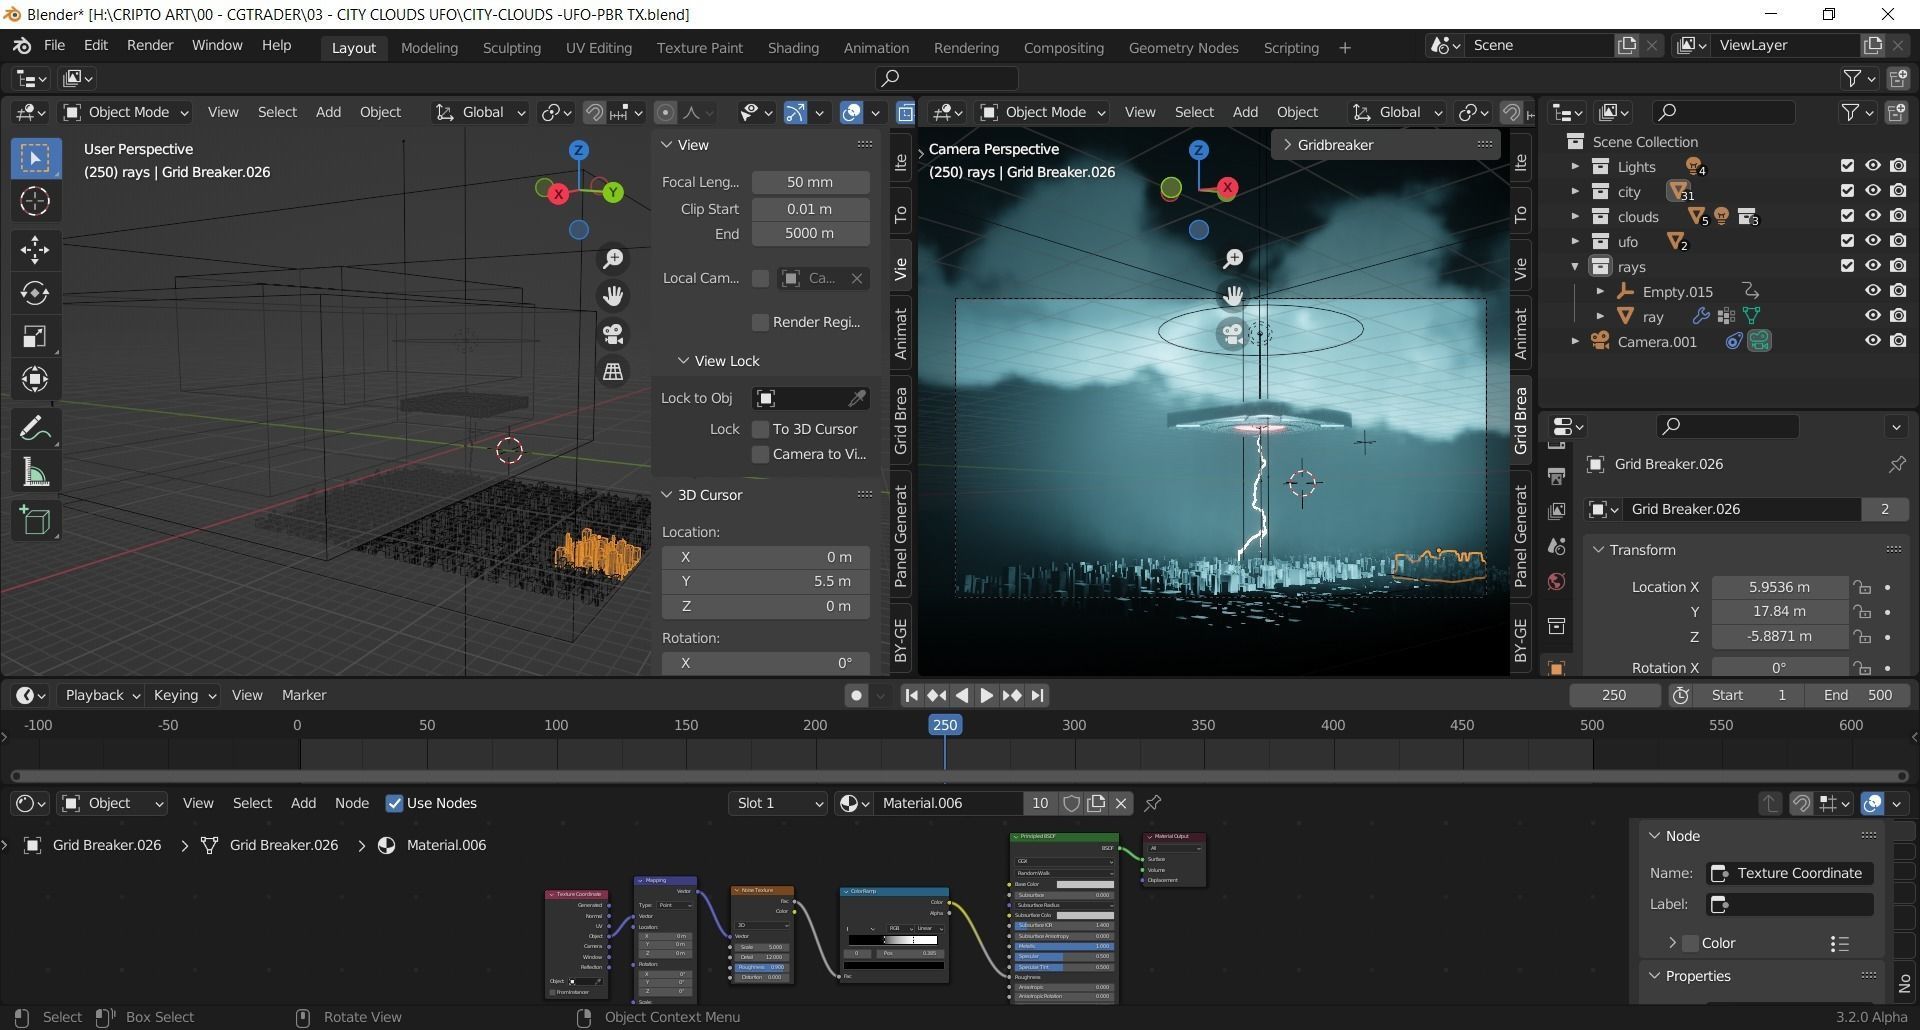Open the File menu
This screenshot has height=1030, width=1920.
pyautogui.click(x=55, y=46)
